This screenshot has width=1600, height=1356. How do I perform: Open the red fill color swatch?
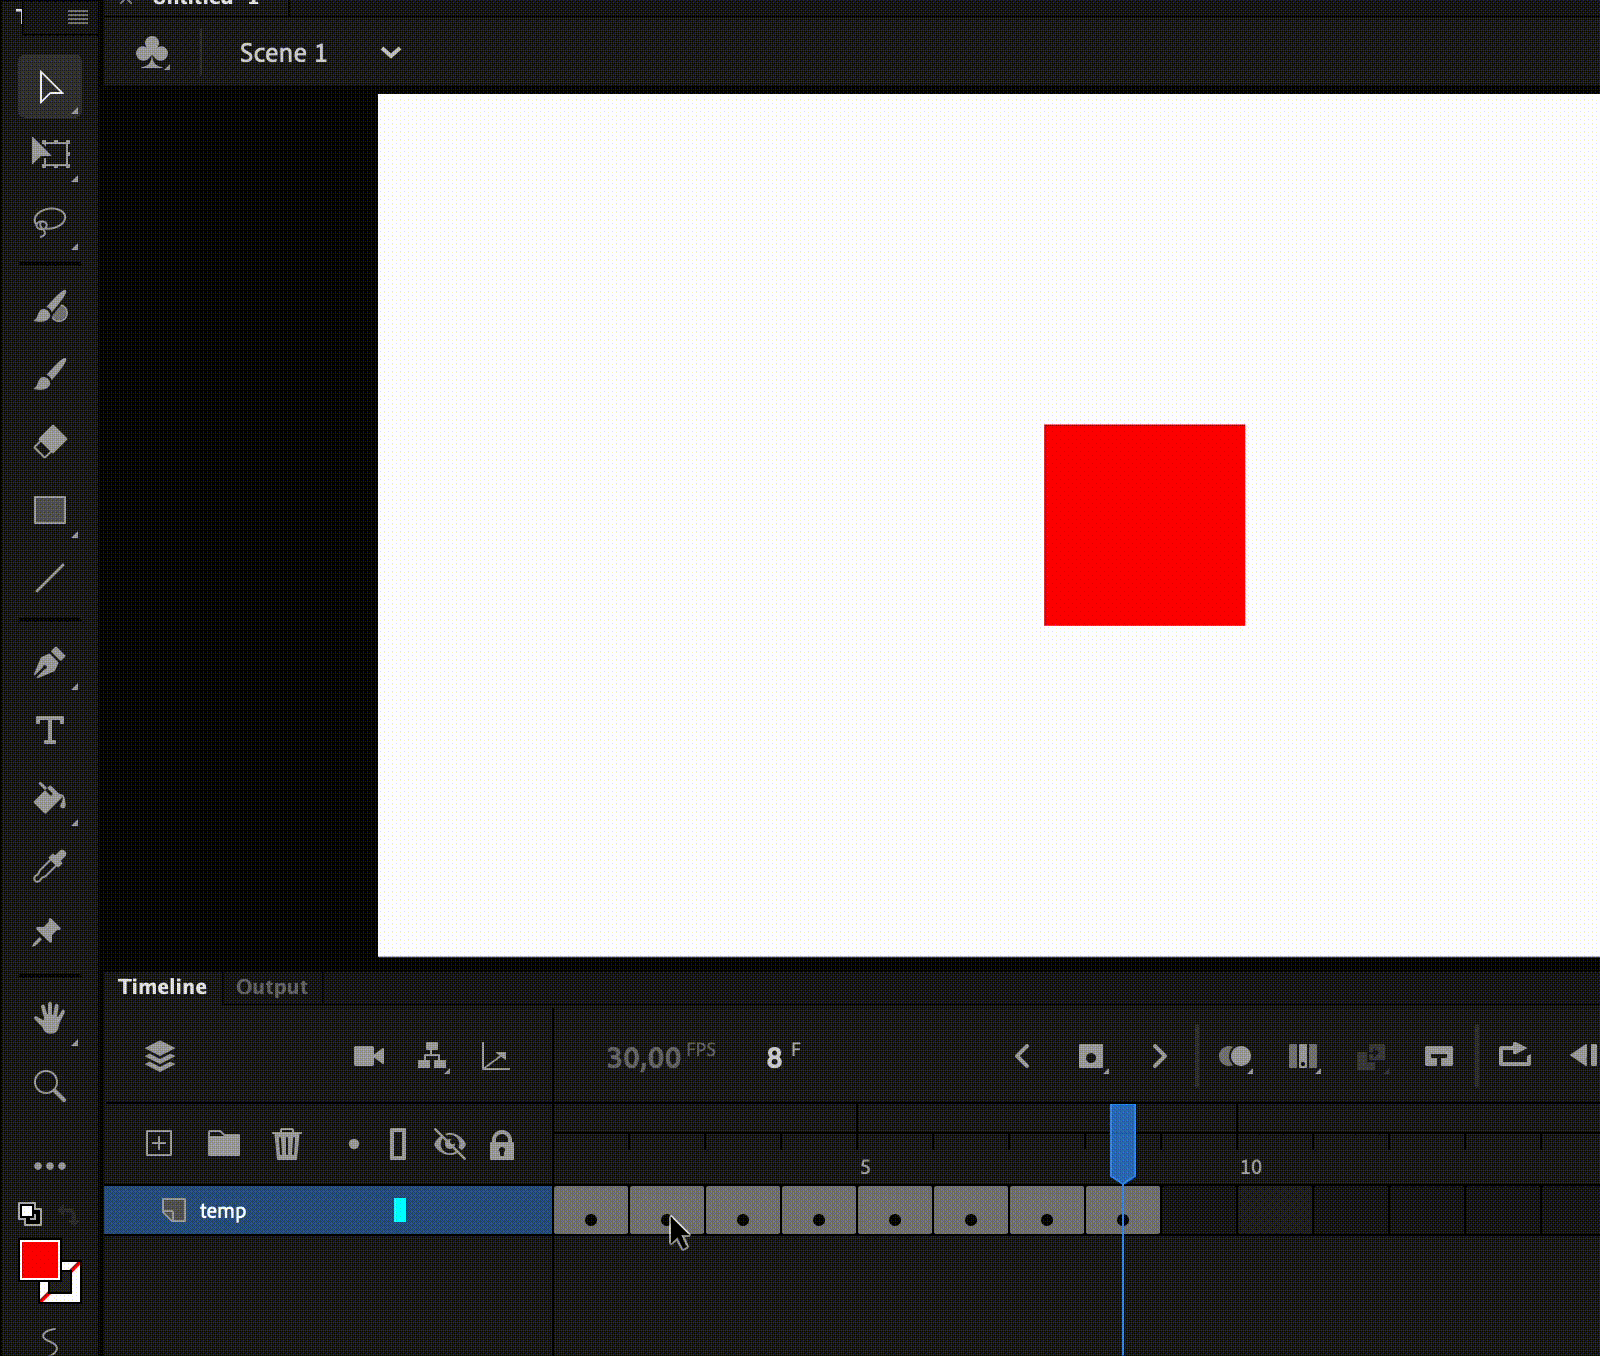(x=40, y=1260)
